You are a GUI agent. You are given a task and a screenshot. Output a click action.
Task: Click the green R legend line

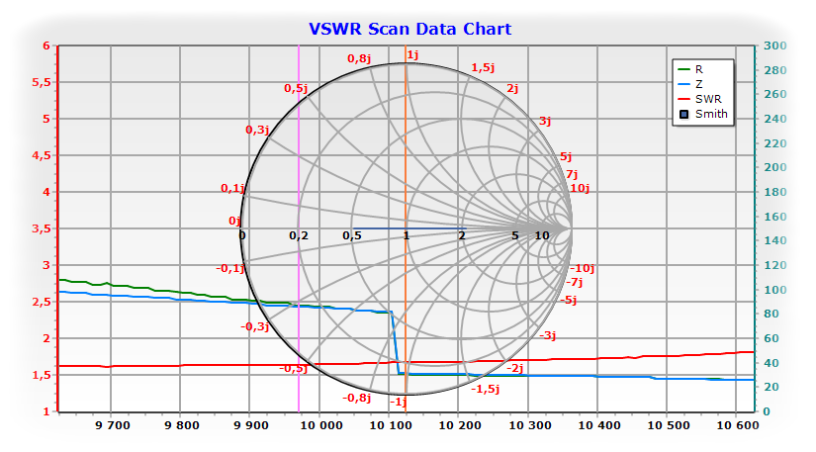coord(684,69)
